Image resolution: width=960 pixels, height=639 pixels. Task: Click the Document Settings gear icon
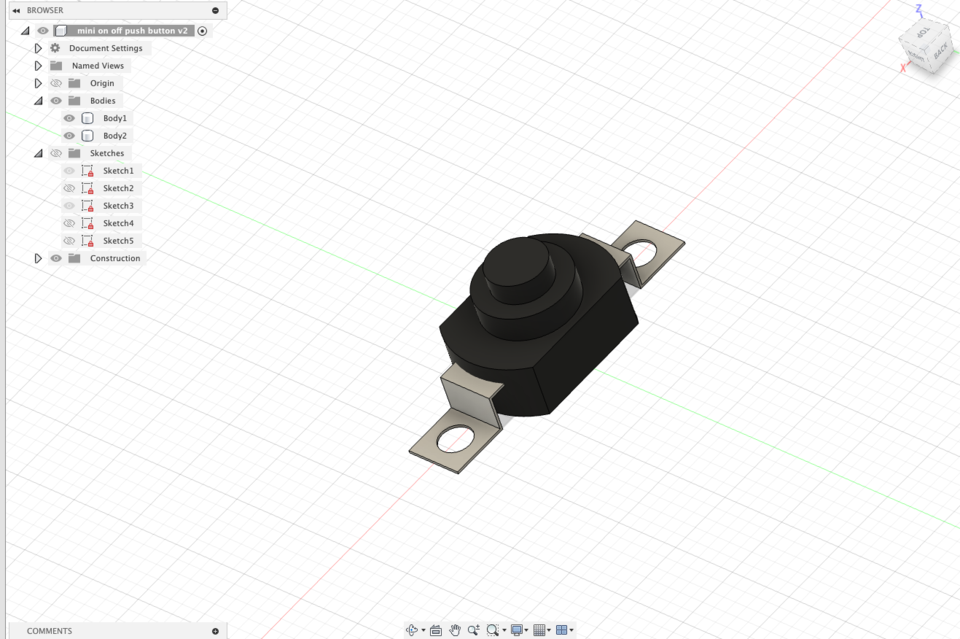pos(54,47)
